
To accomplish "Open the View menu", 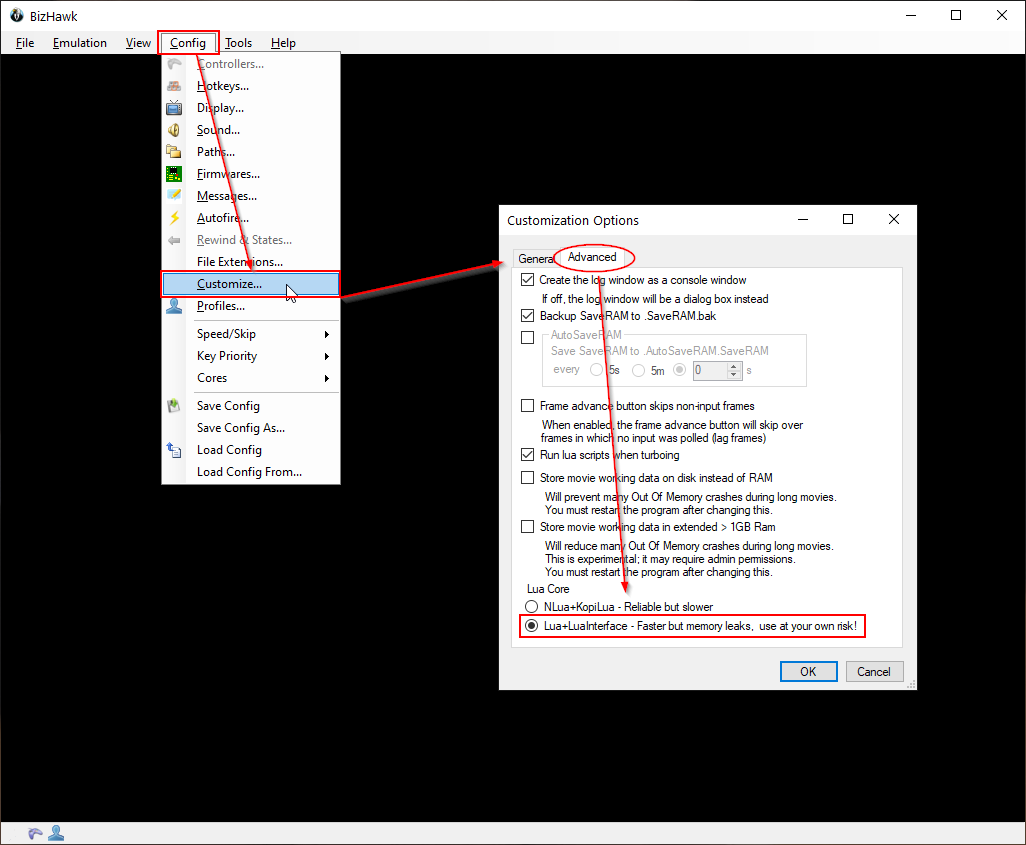I will coord(138,43).
